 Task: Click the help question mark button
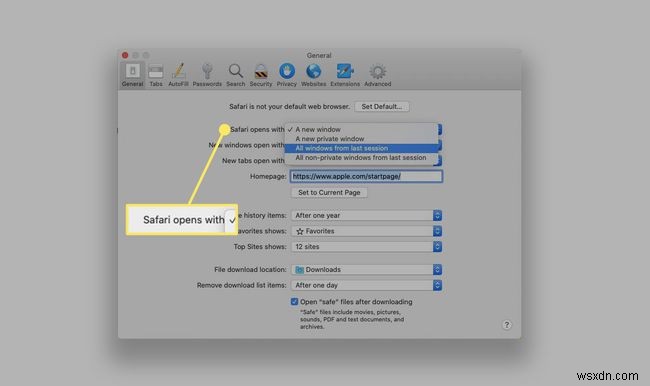[x=507, y=325]
